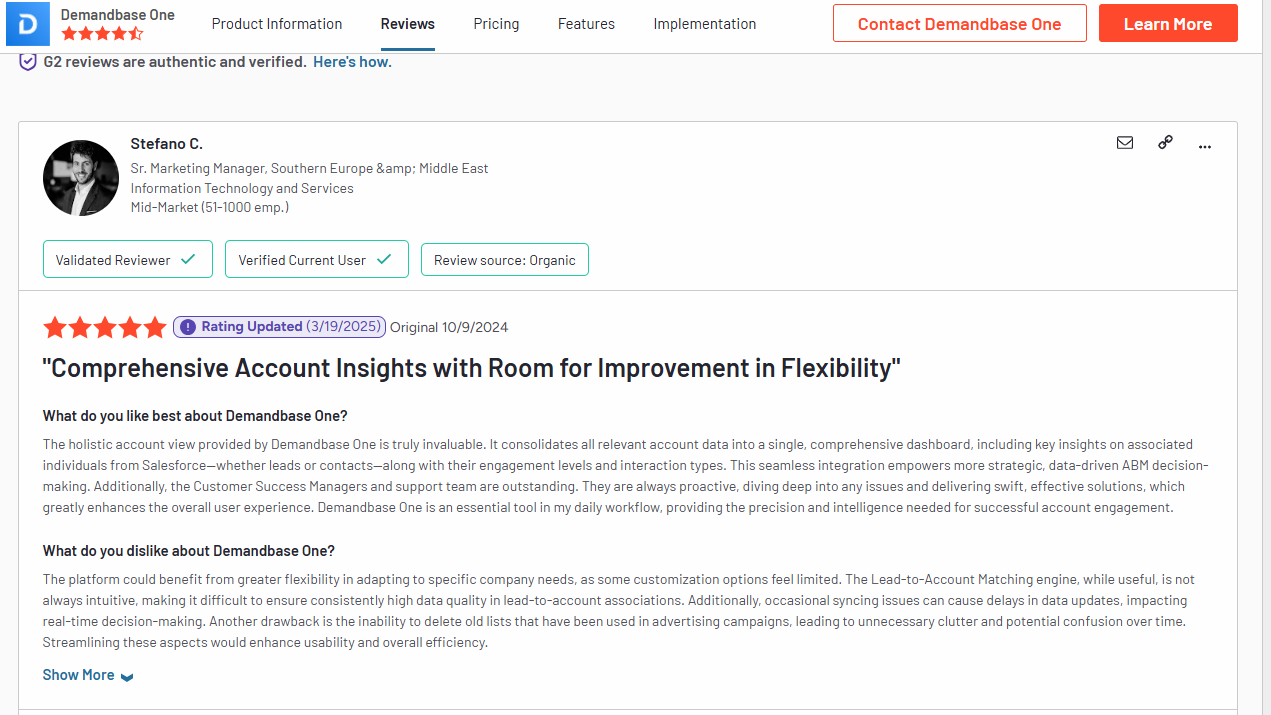Click the Rating Updated (3/19/2025) badge

tap(279, 327)
